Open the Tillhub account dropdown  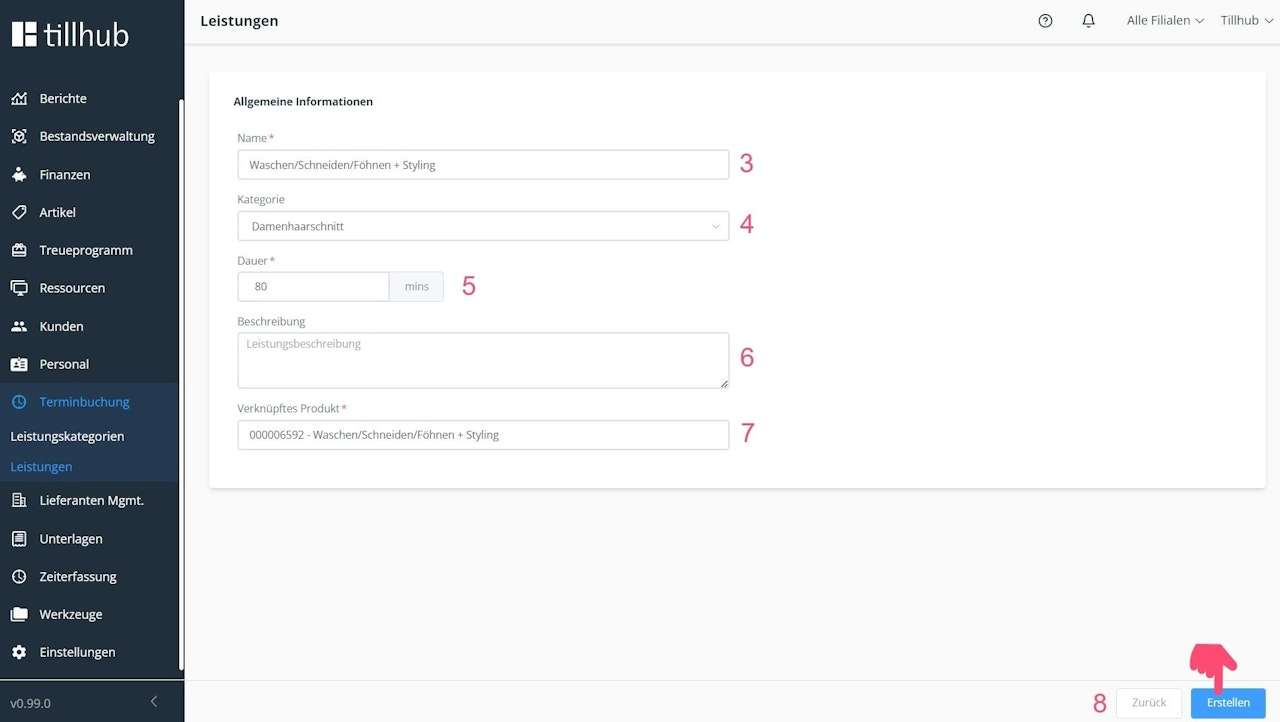click(1246, 20)
